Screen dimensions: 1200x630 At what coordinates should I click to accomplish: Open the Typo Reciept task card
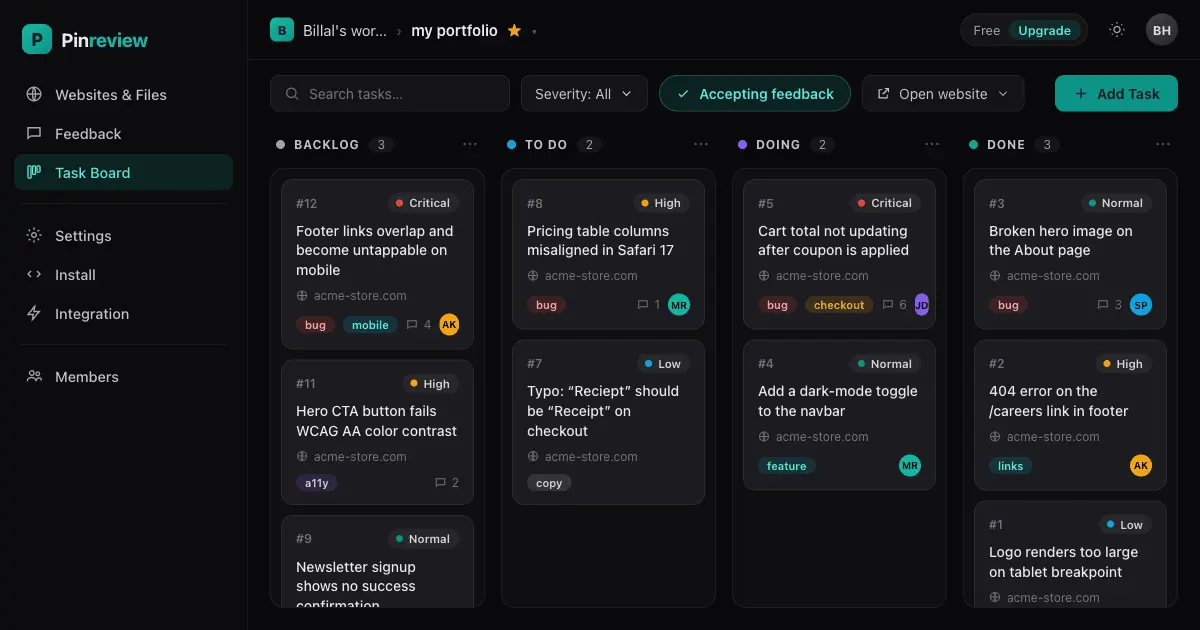(x=608, y=422)
